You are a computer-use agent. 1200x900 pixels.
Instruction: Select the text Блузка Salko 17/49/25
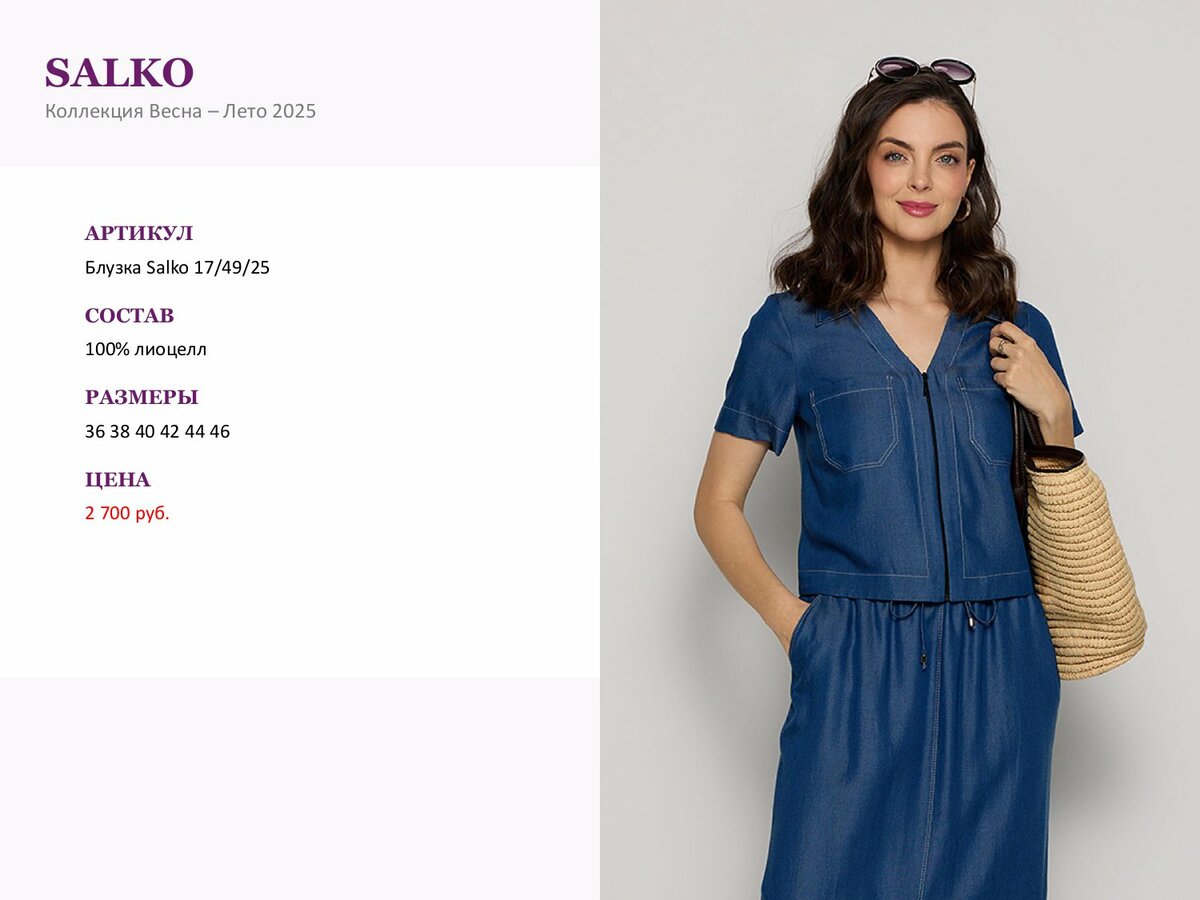click(177, 268)
